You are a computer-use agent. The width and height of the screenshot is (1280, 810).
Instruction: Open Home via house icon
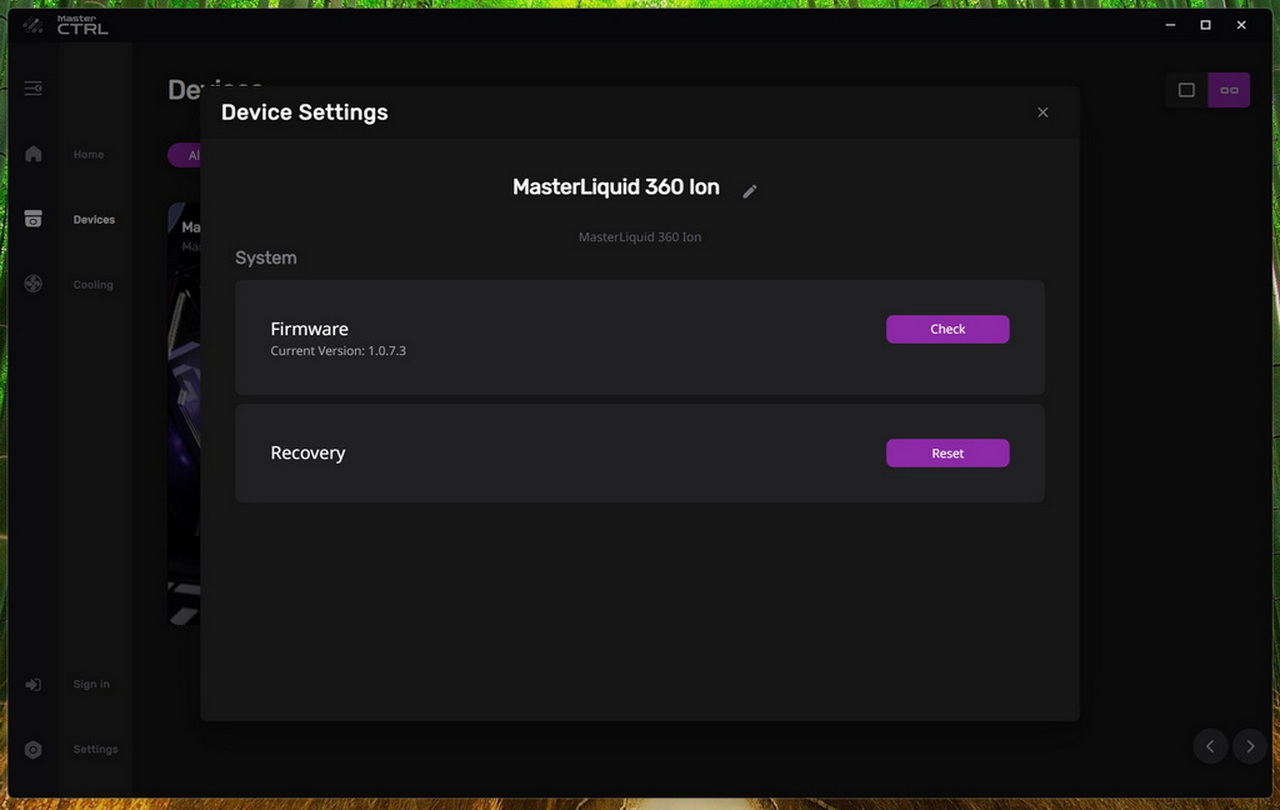click(33, 154)
